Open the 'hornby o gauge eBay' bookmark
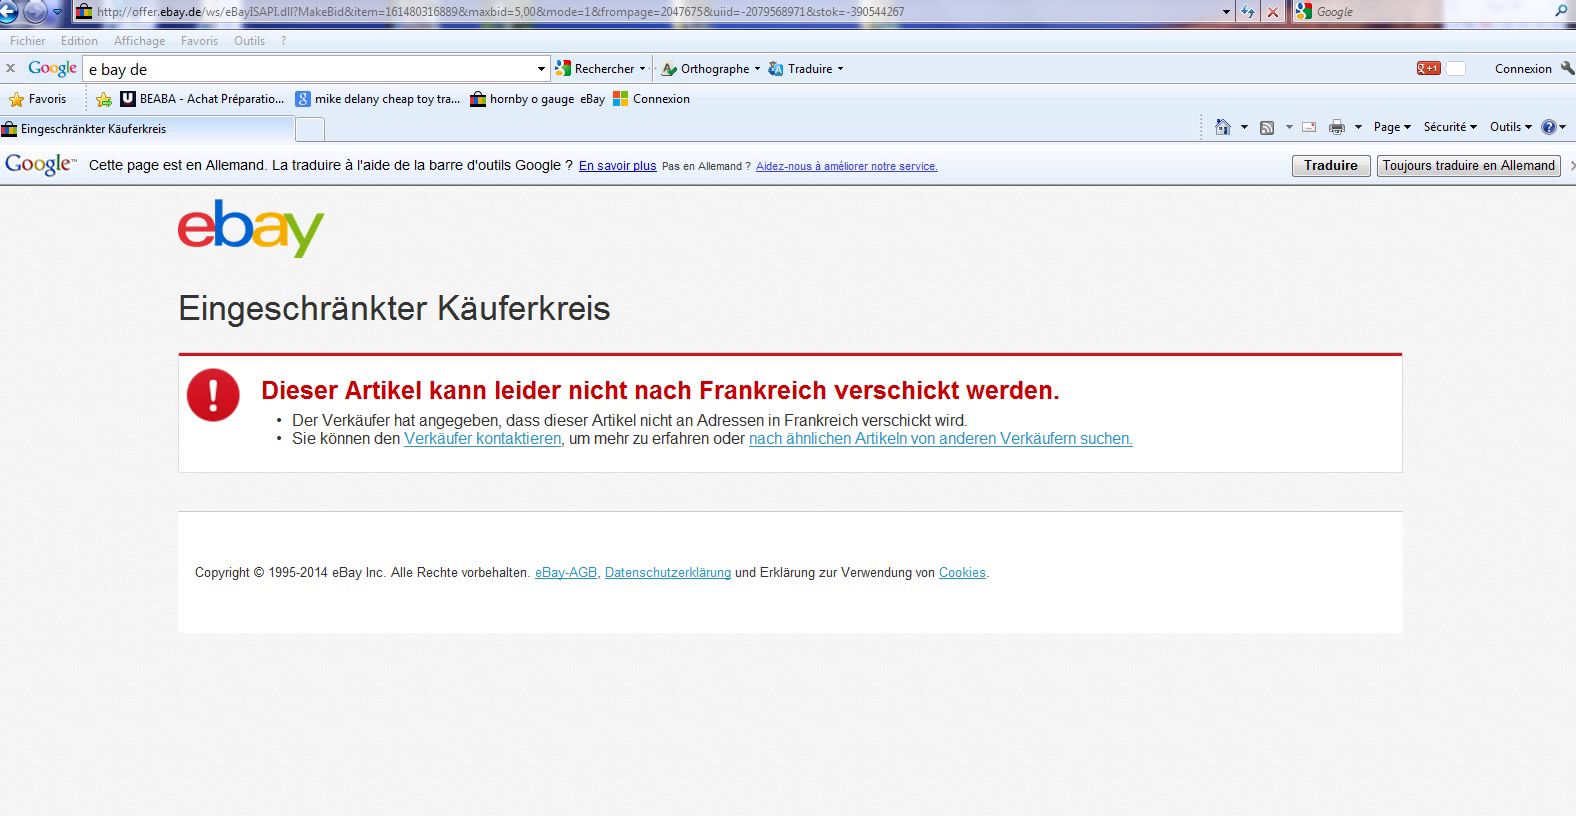 [537, 99]
